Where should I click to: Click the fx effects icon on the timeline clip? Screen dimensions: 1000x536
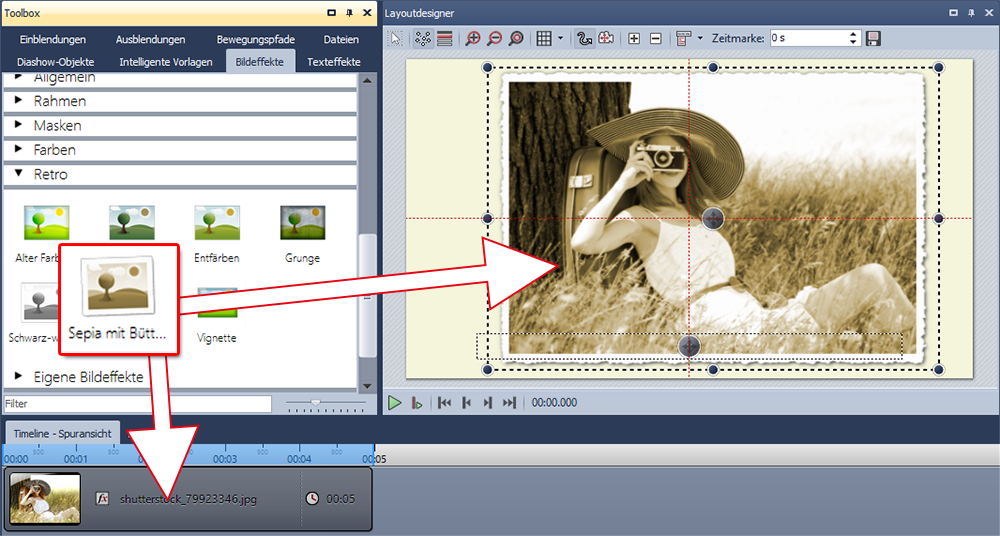[102, 498]
